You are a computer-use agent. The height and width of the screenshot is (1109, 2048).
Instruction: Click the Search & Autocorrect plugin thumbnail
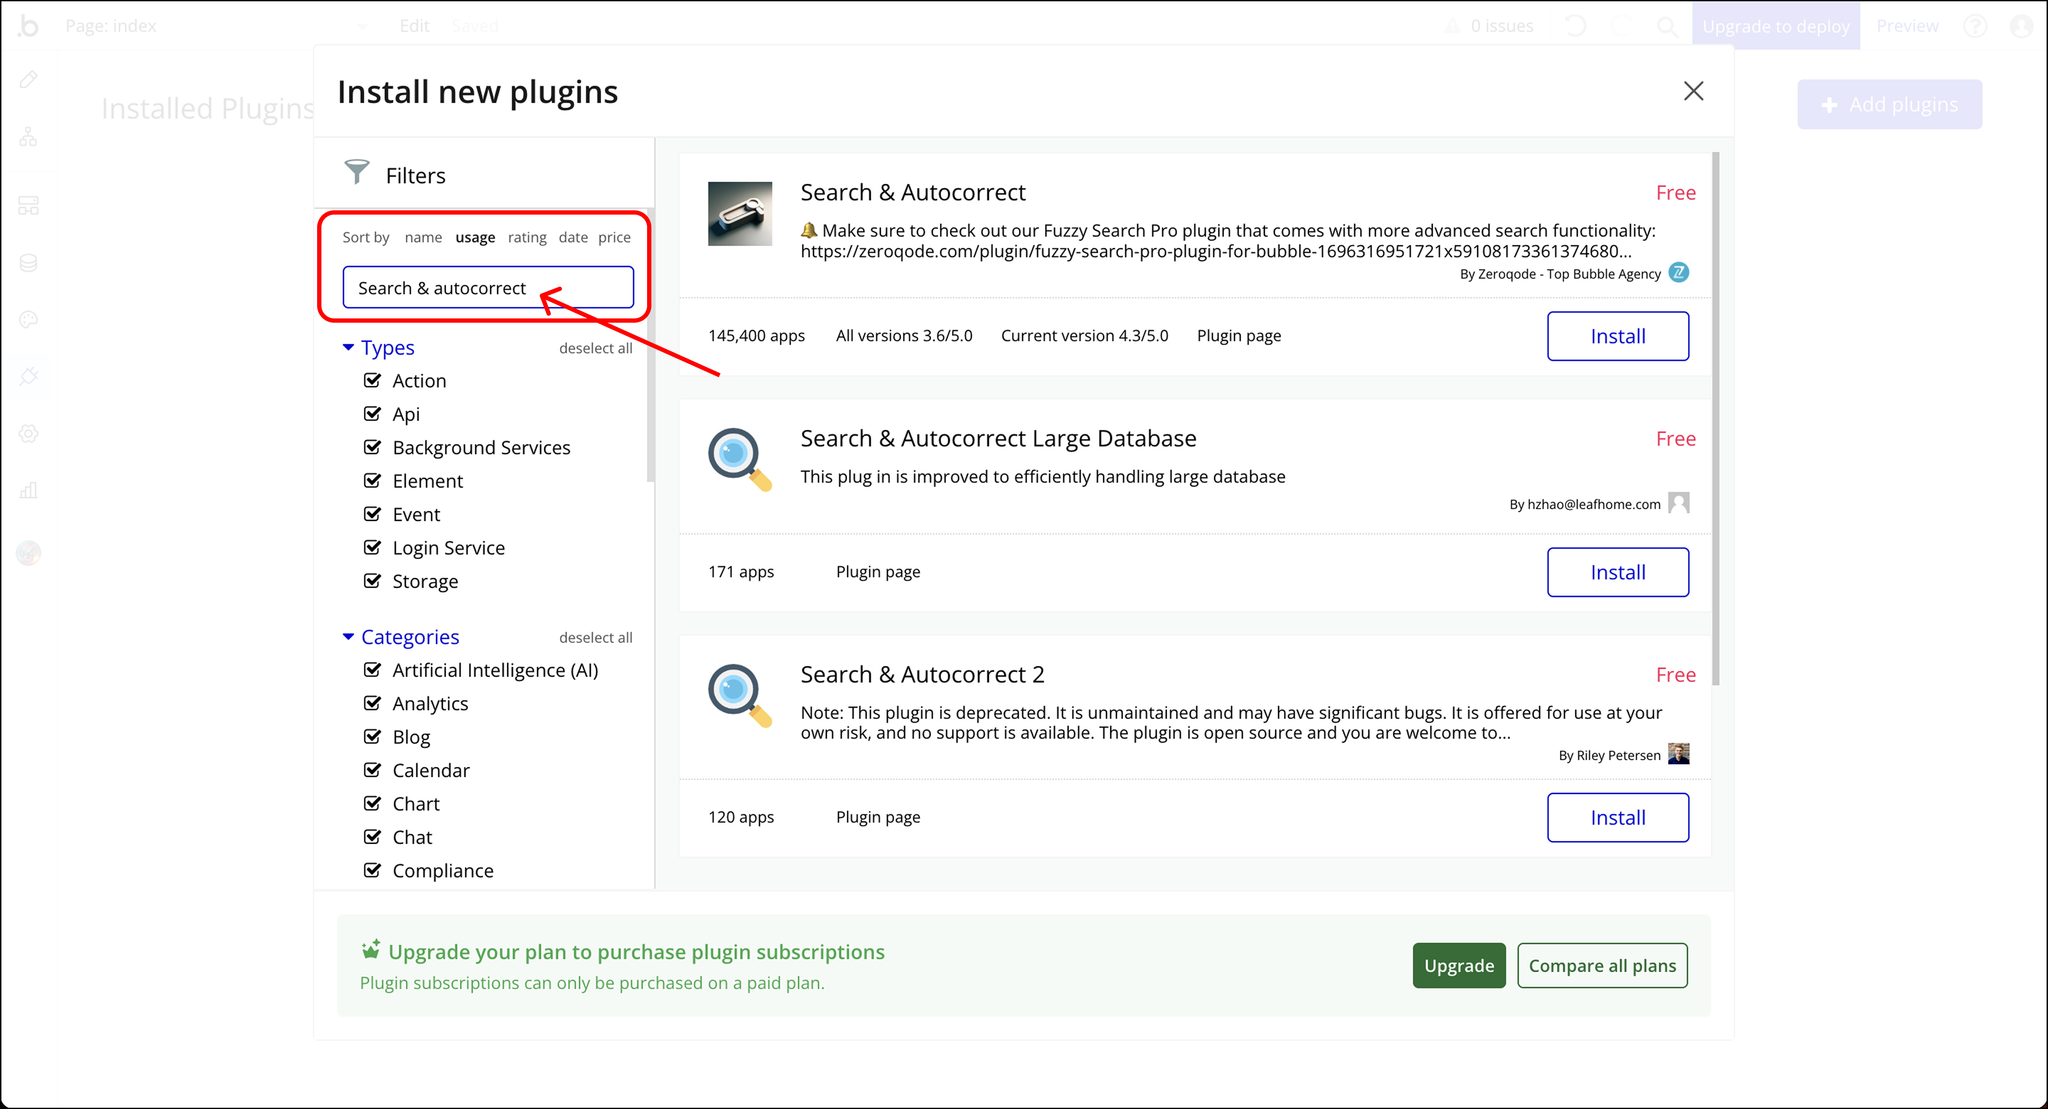[740, 214]
